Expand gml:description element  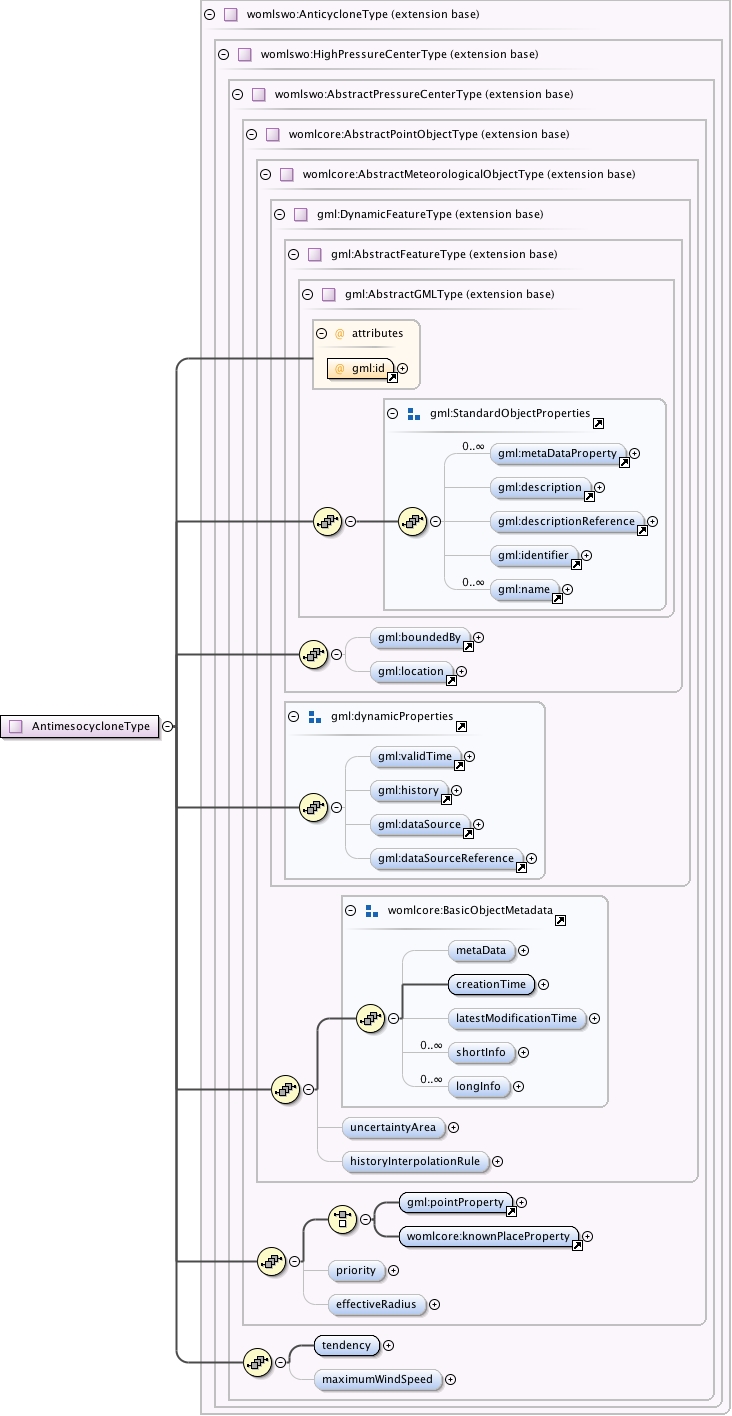[600, 487]
